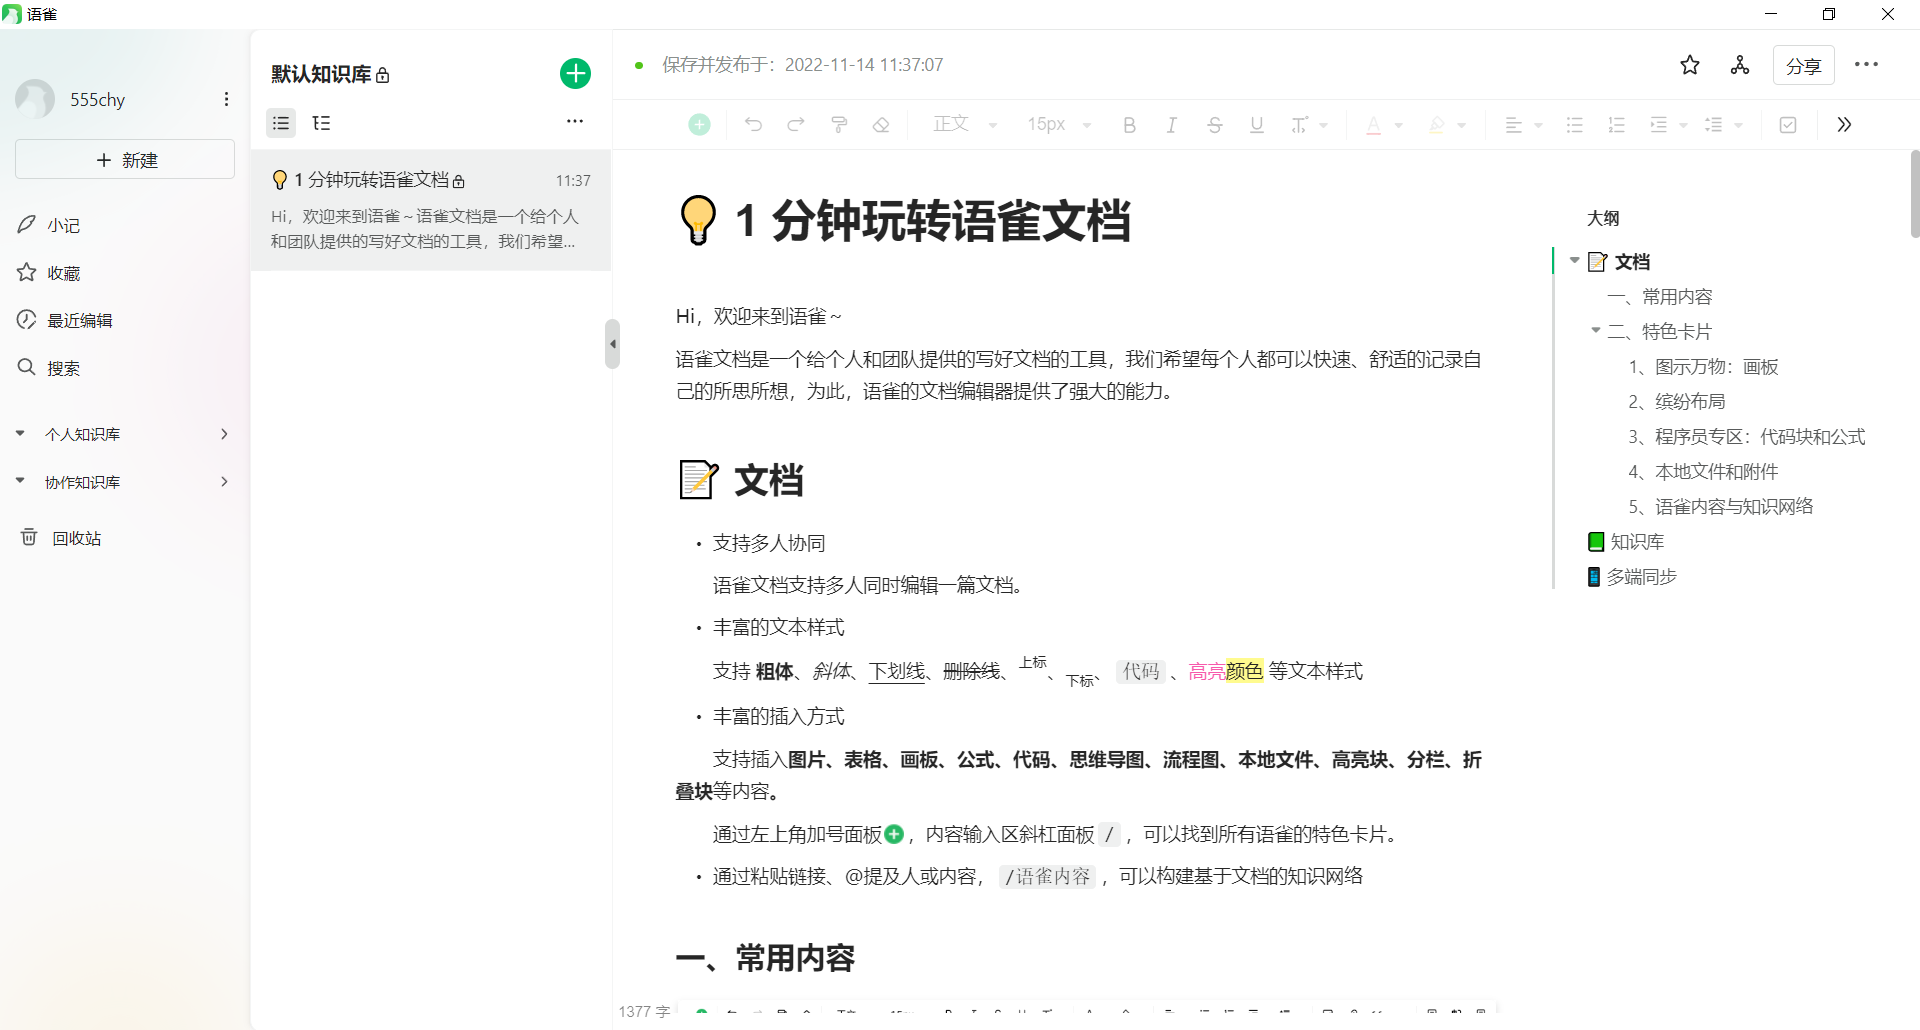The height and width of the screenshot is (1030, 1920).
Task: Switch to list view mode
Action: (x=281, y=123)
